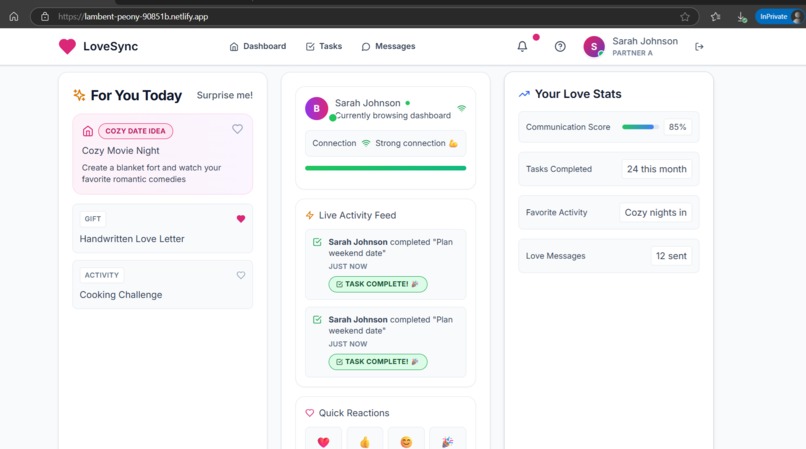Send the party popper quick reaction
The image size is (806, 449).
(447, 440)
